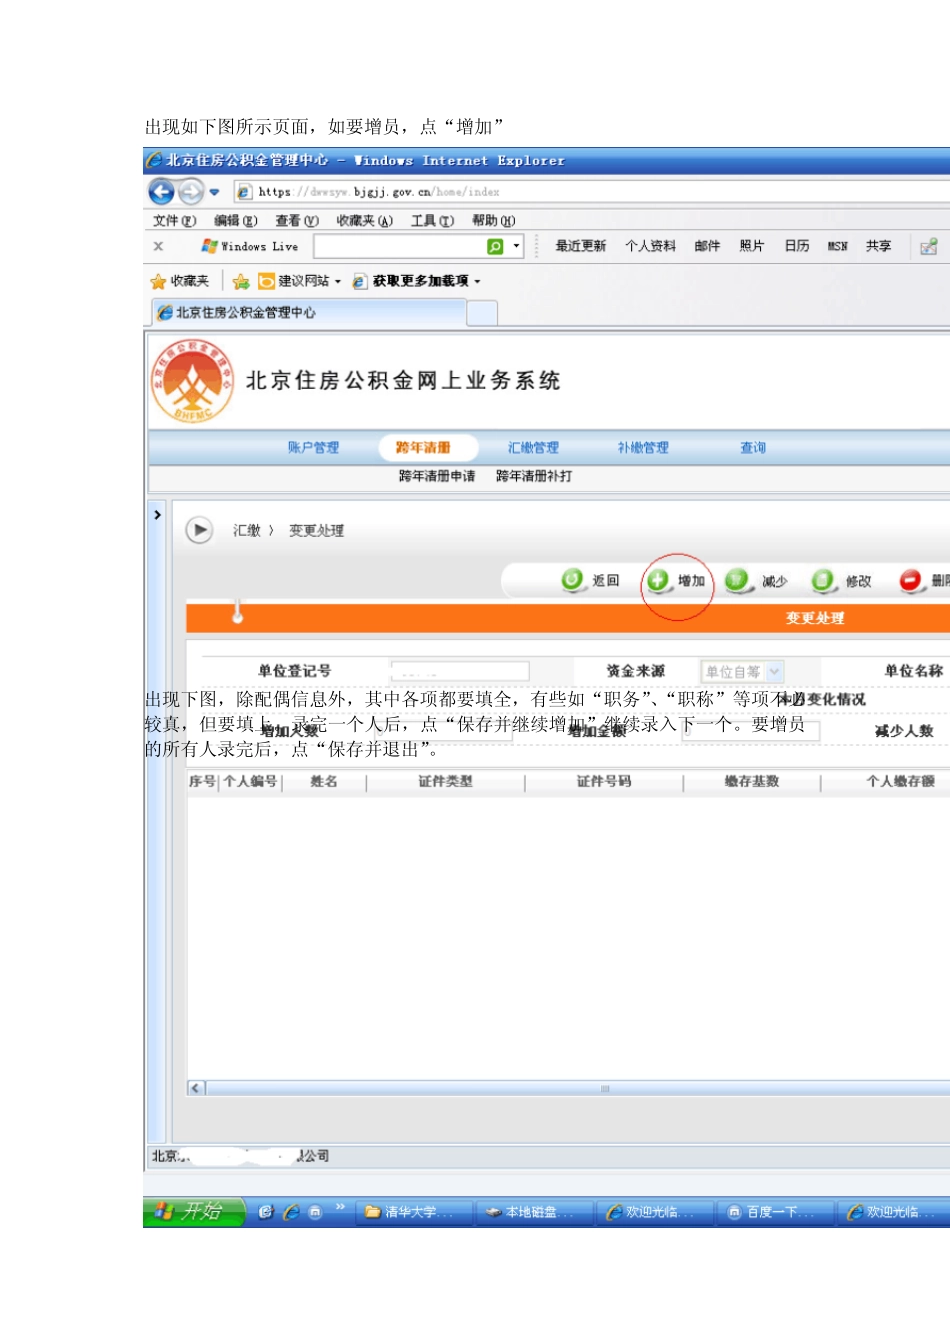
Task: Open 百度一下 taskbar item
Action: tap(774, 1212)
